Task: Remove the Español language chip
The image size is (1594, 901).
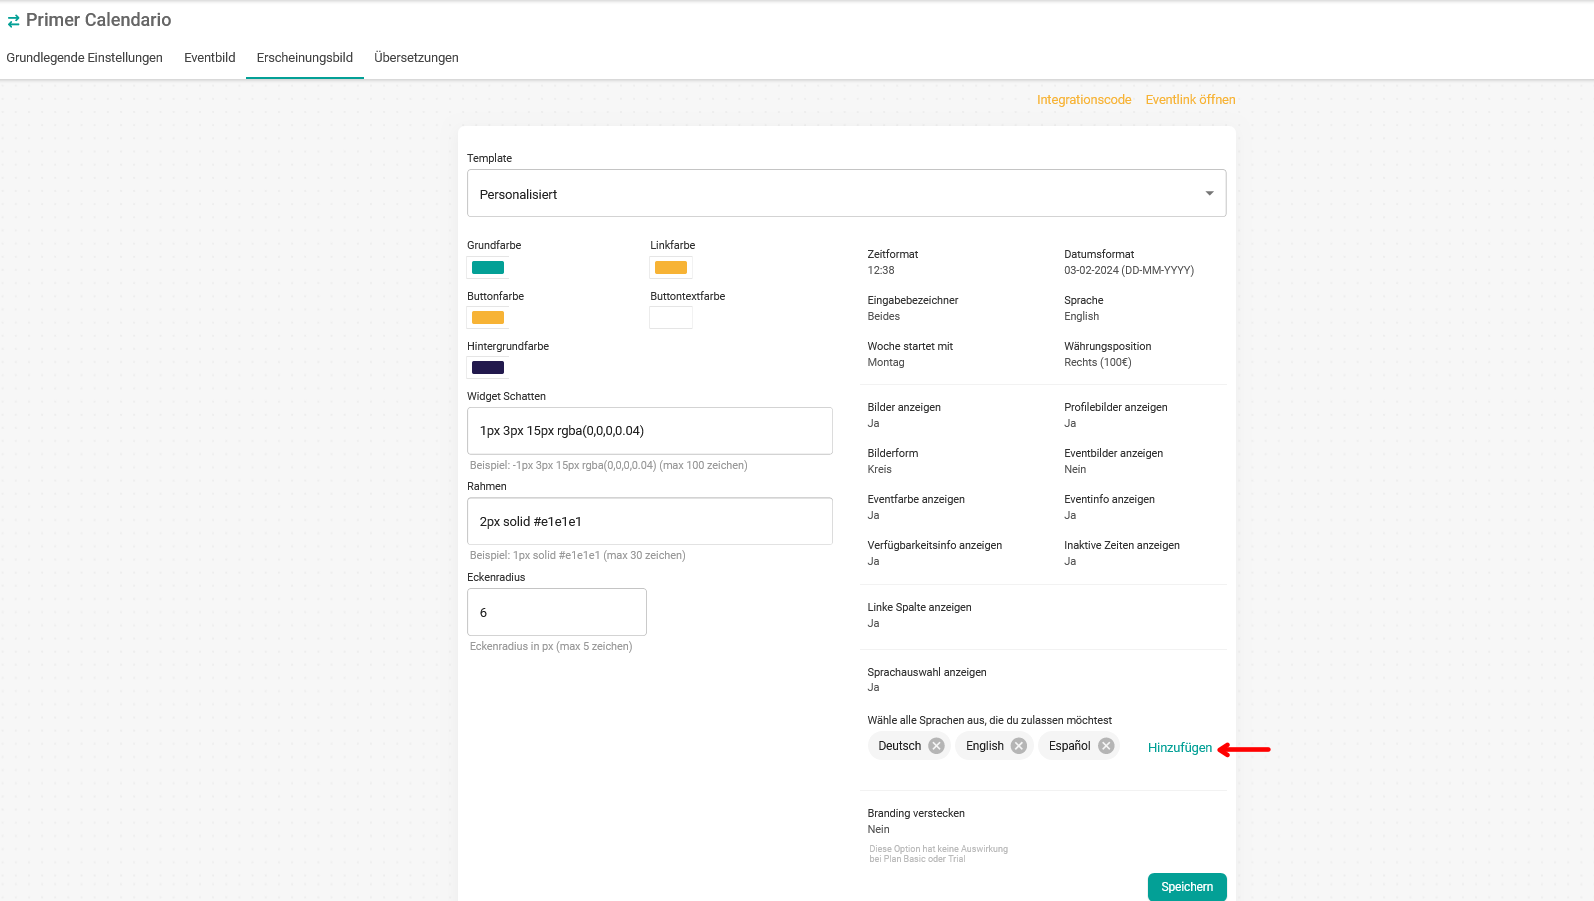Action: (x=1106, y=746)
